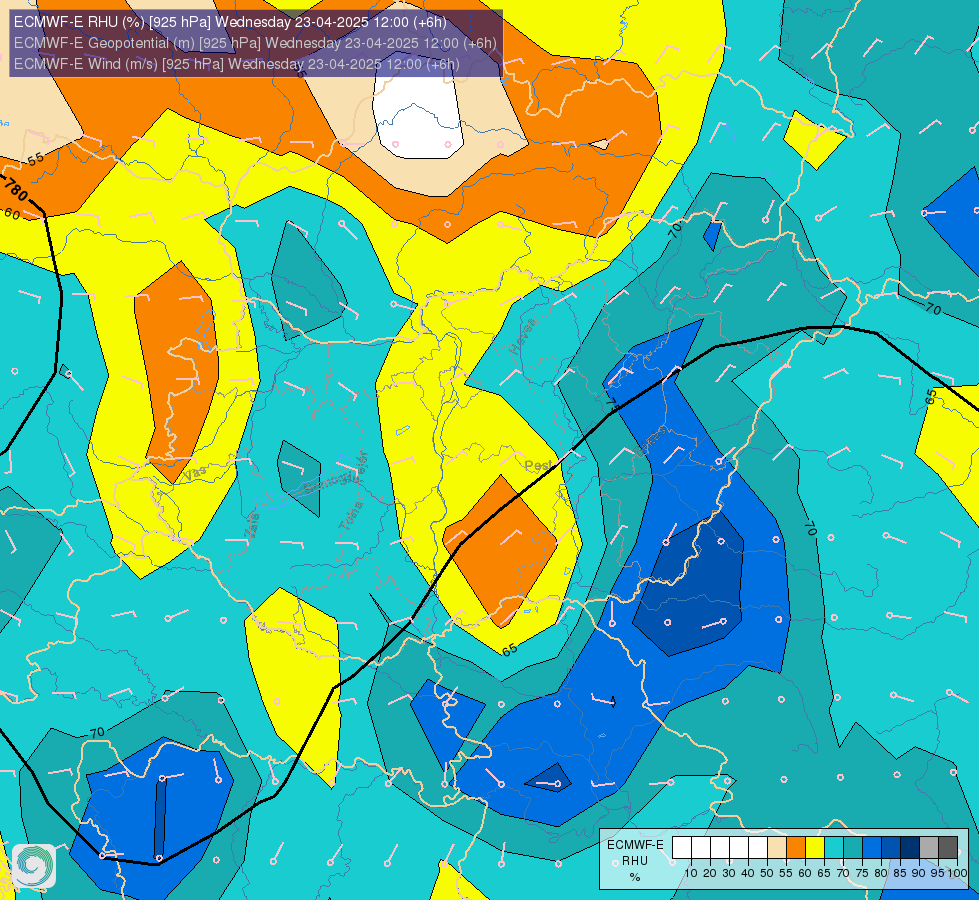
Task: Select the yellow 60-65 legend swatch
Action: pos(815,848)
